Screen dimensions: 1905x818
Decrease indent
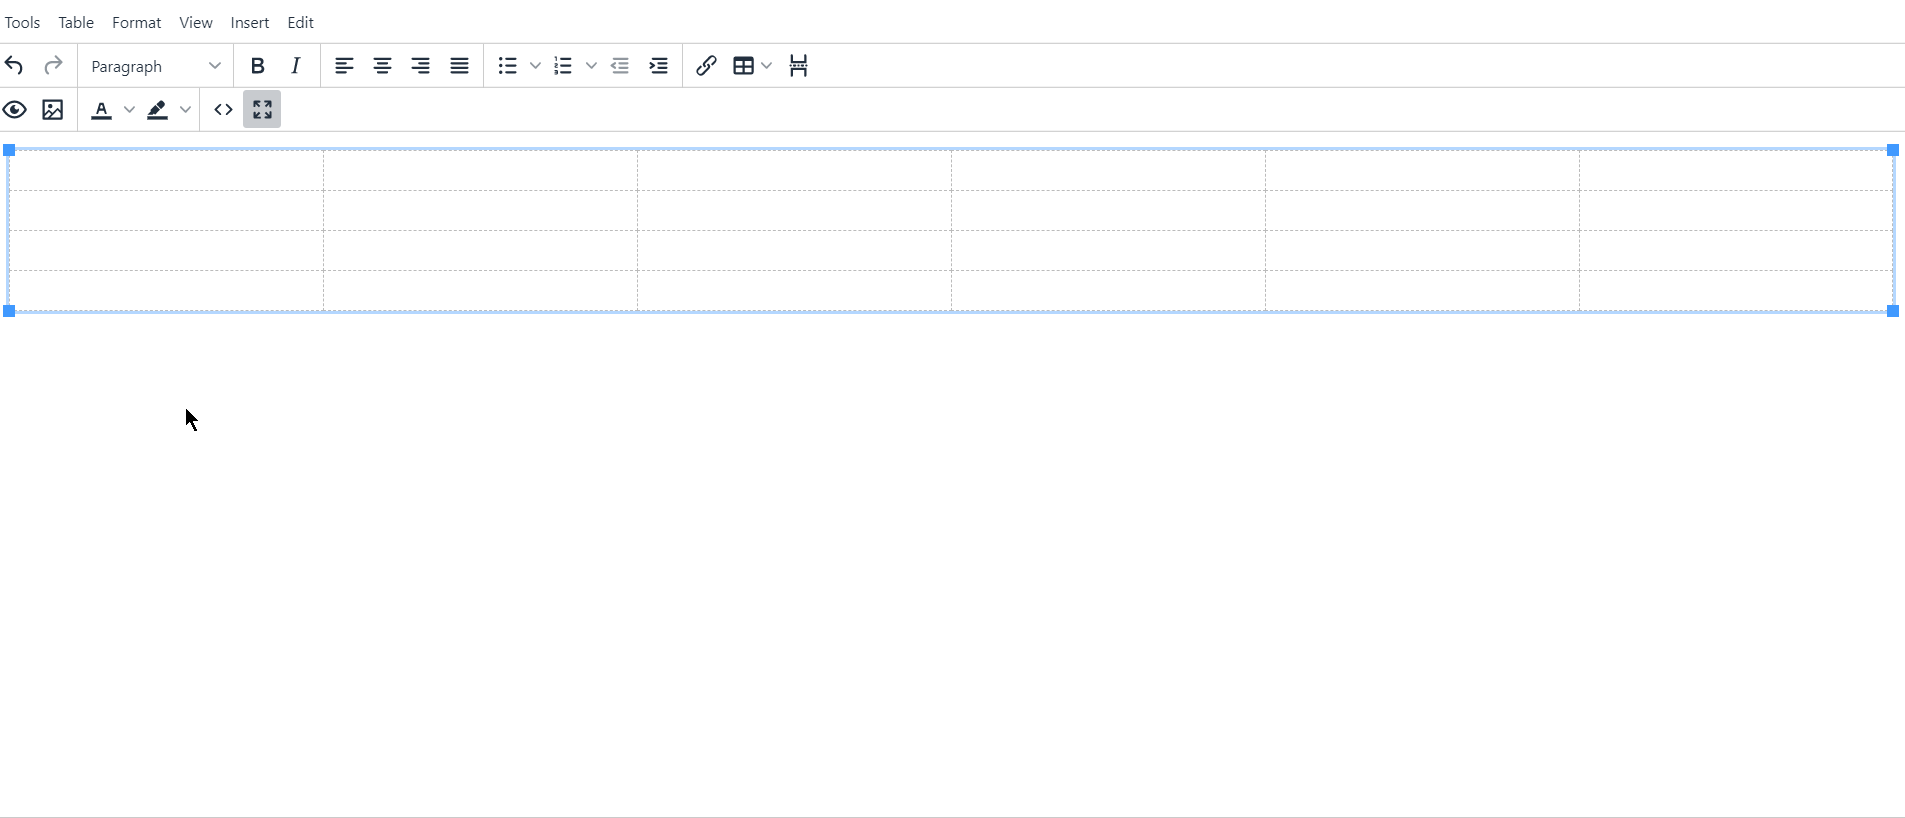pyautogui.click(x=620, y=66)
